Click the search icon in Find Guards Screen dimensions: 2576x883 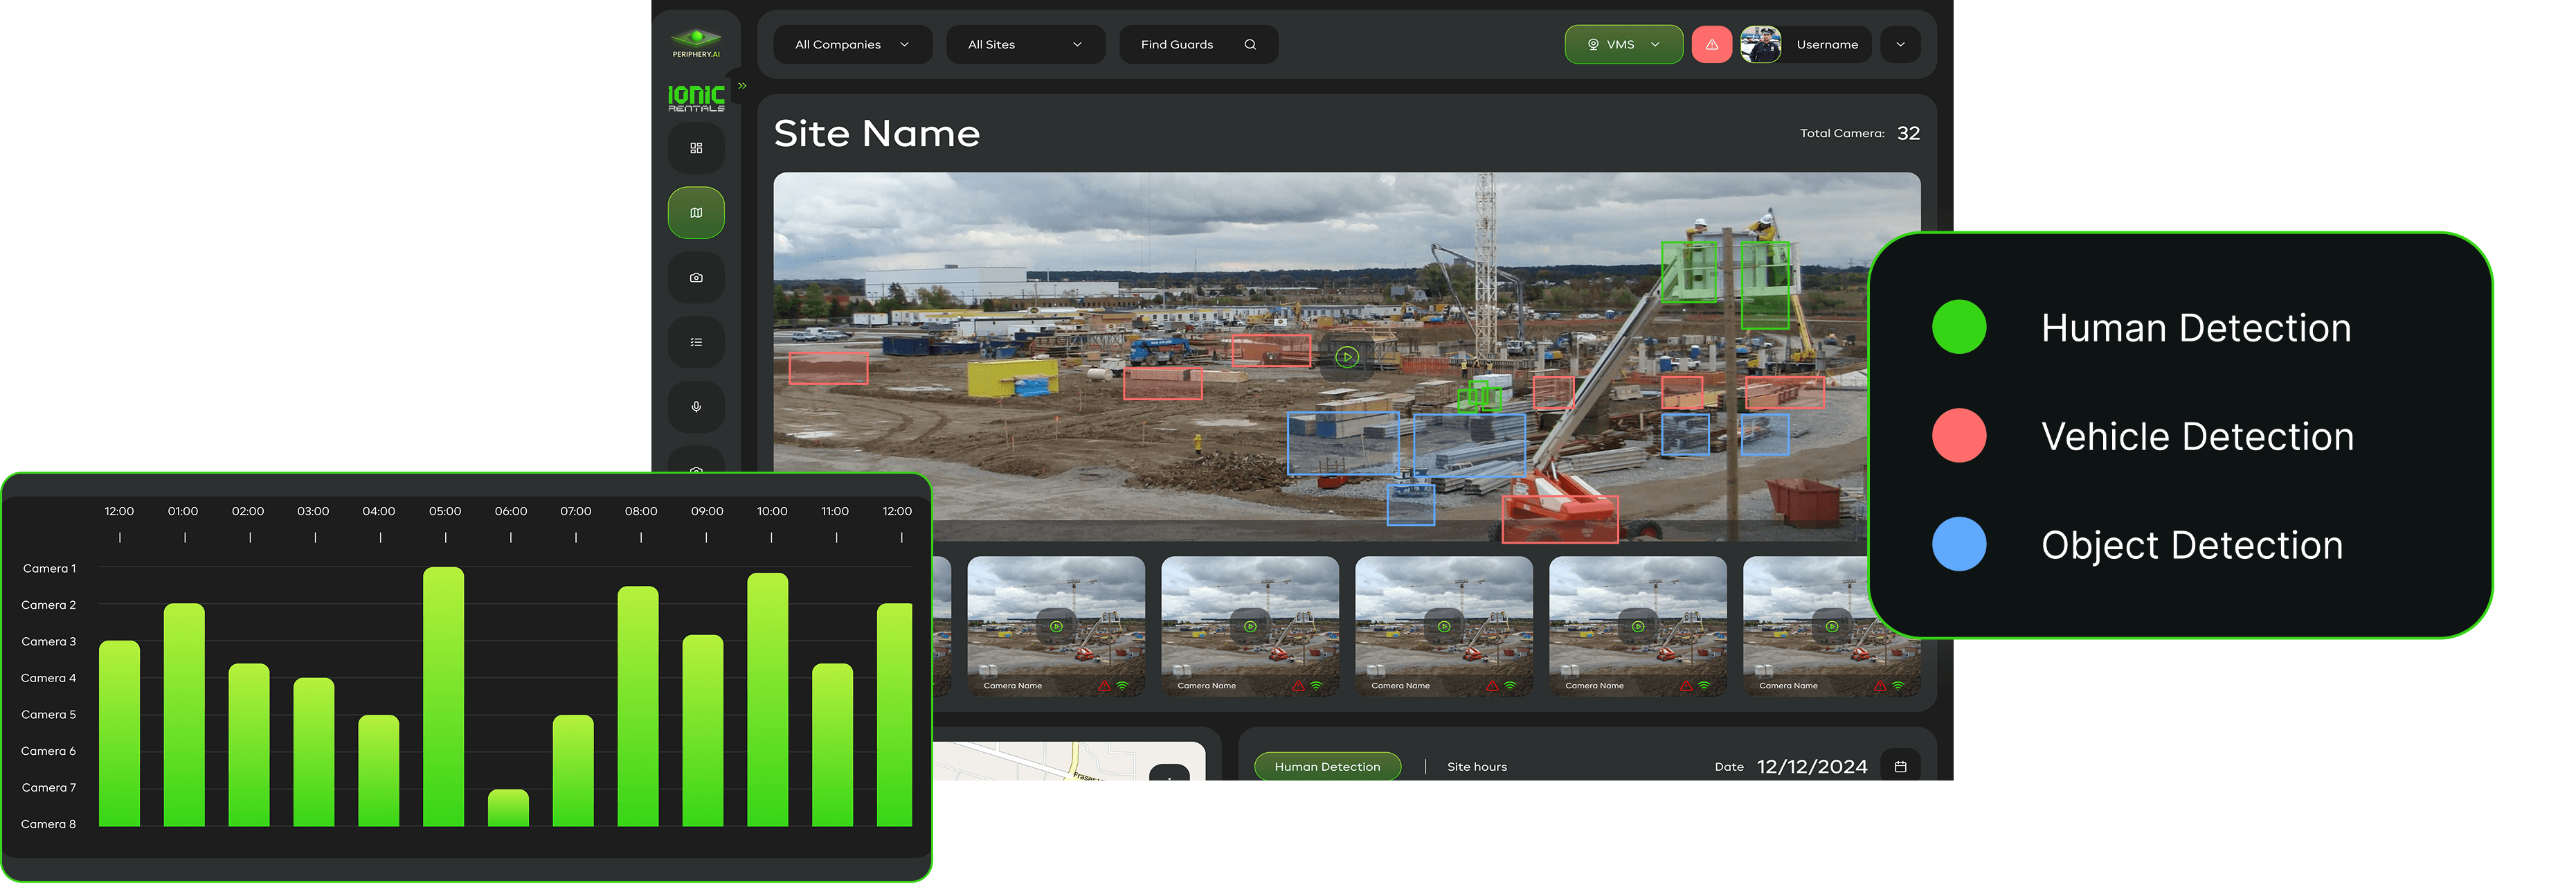[1250, 45]
